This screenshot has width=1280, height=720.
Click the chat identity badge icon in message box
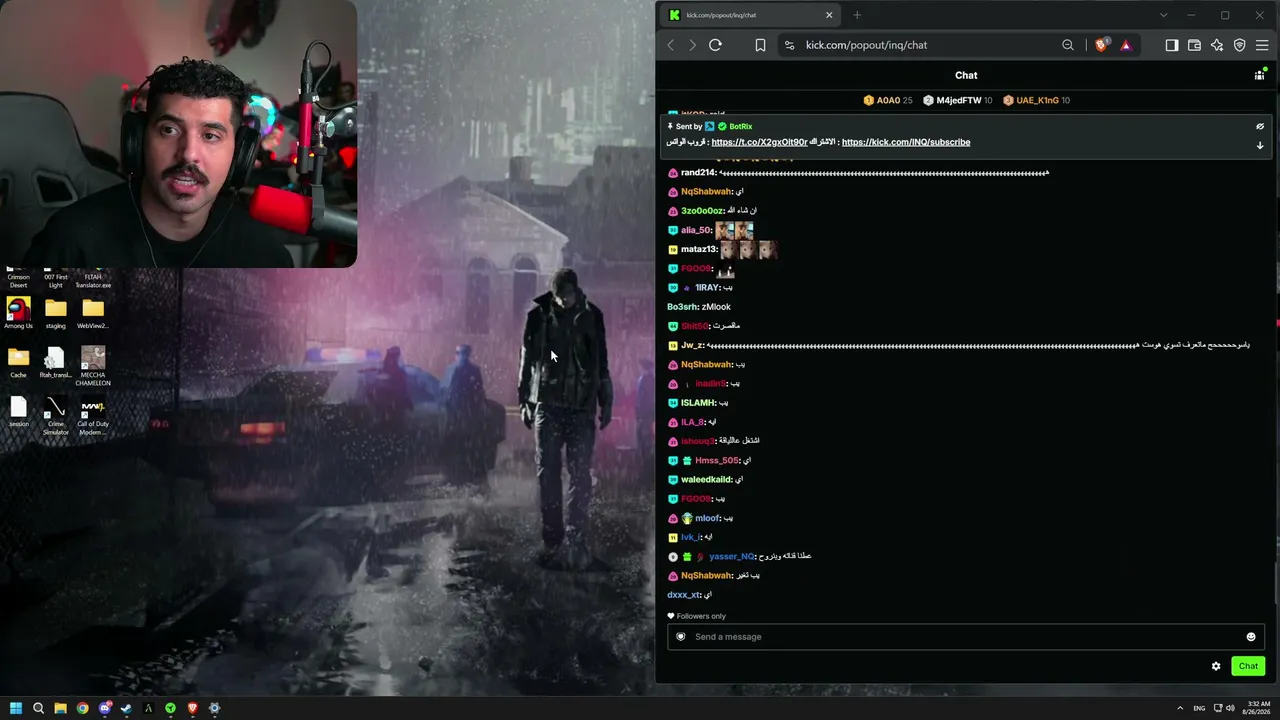click(x=681, y=637)
